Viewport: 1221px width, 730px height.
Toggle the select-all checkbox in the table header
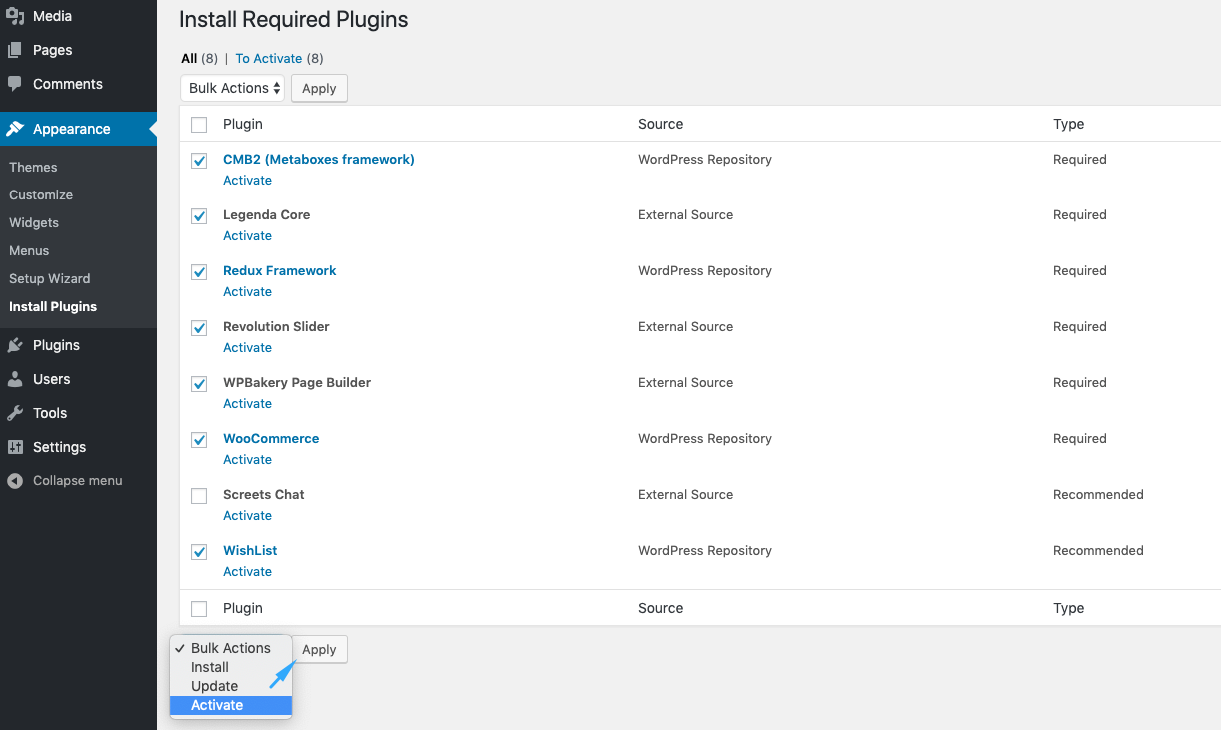[199, 125]
